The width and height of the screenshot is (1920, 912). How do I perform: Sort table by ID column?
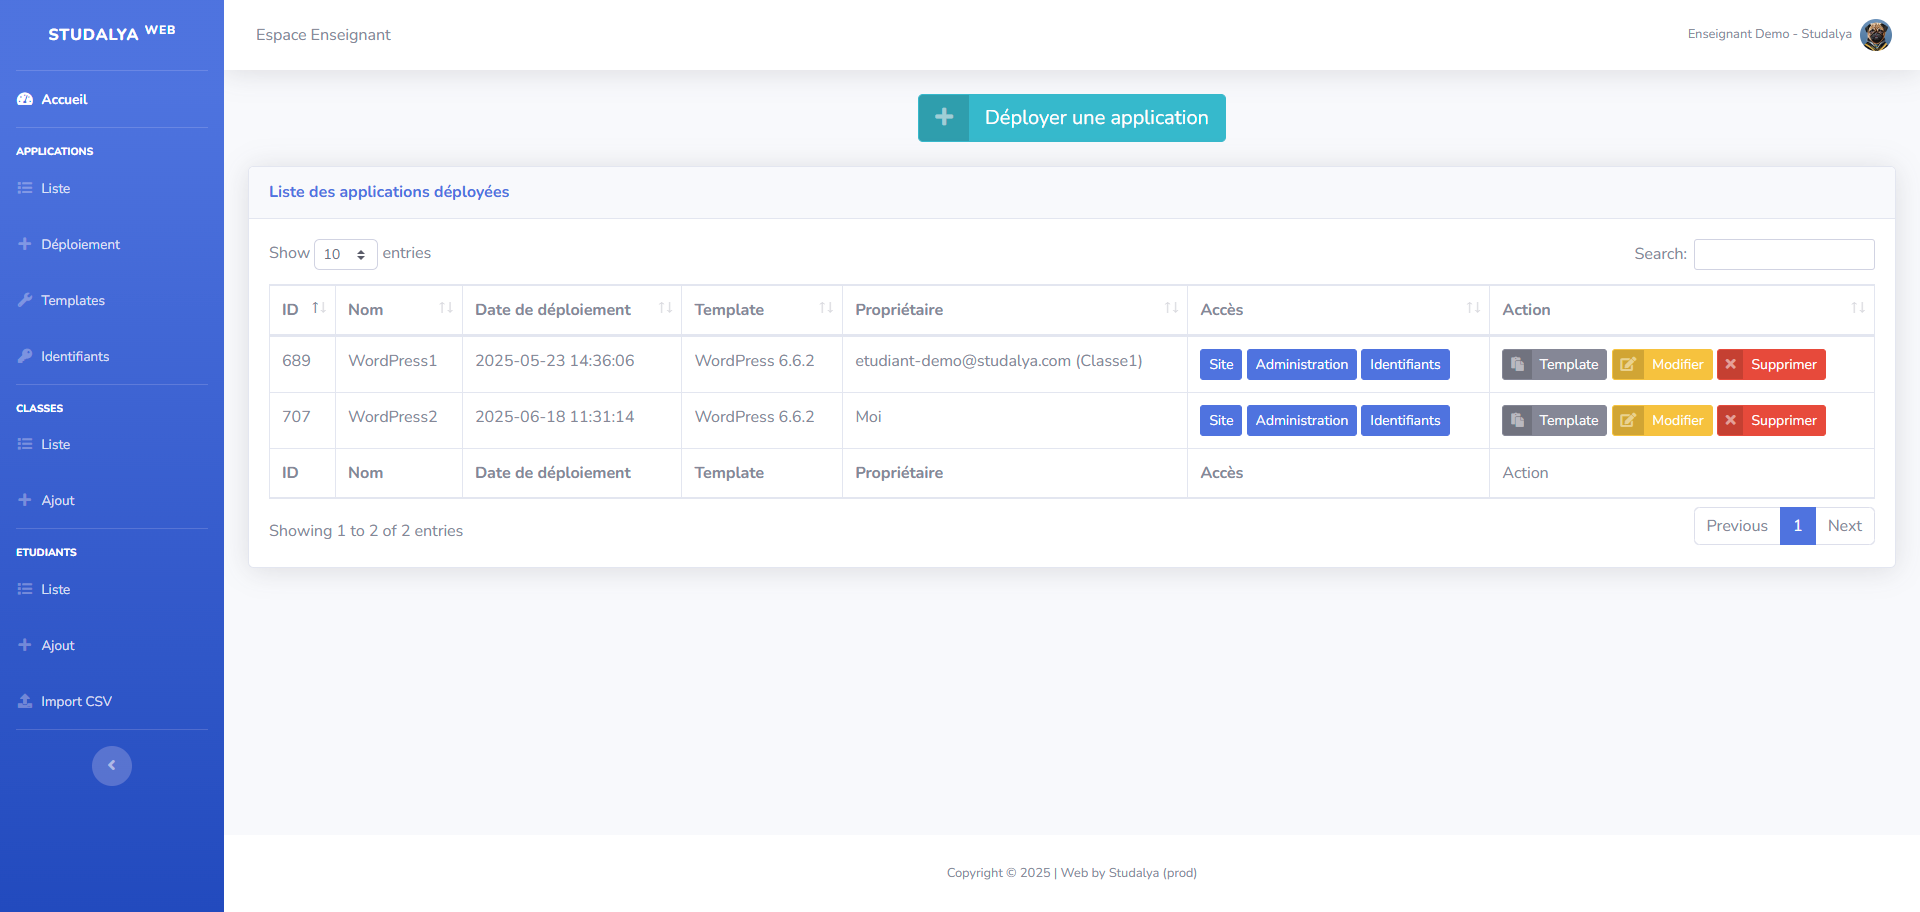[302, 310]
